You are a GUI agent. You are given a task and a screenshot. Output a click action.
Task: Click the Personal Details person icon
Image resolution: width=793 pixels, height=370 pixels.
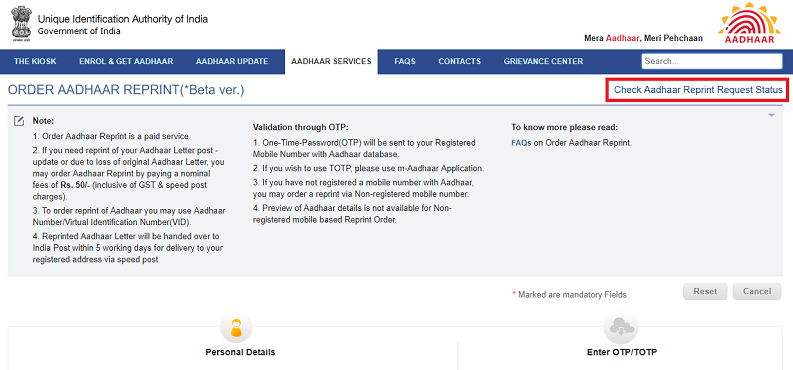[x=237, y=329]
